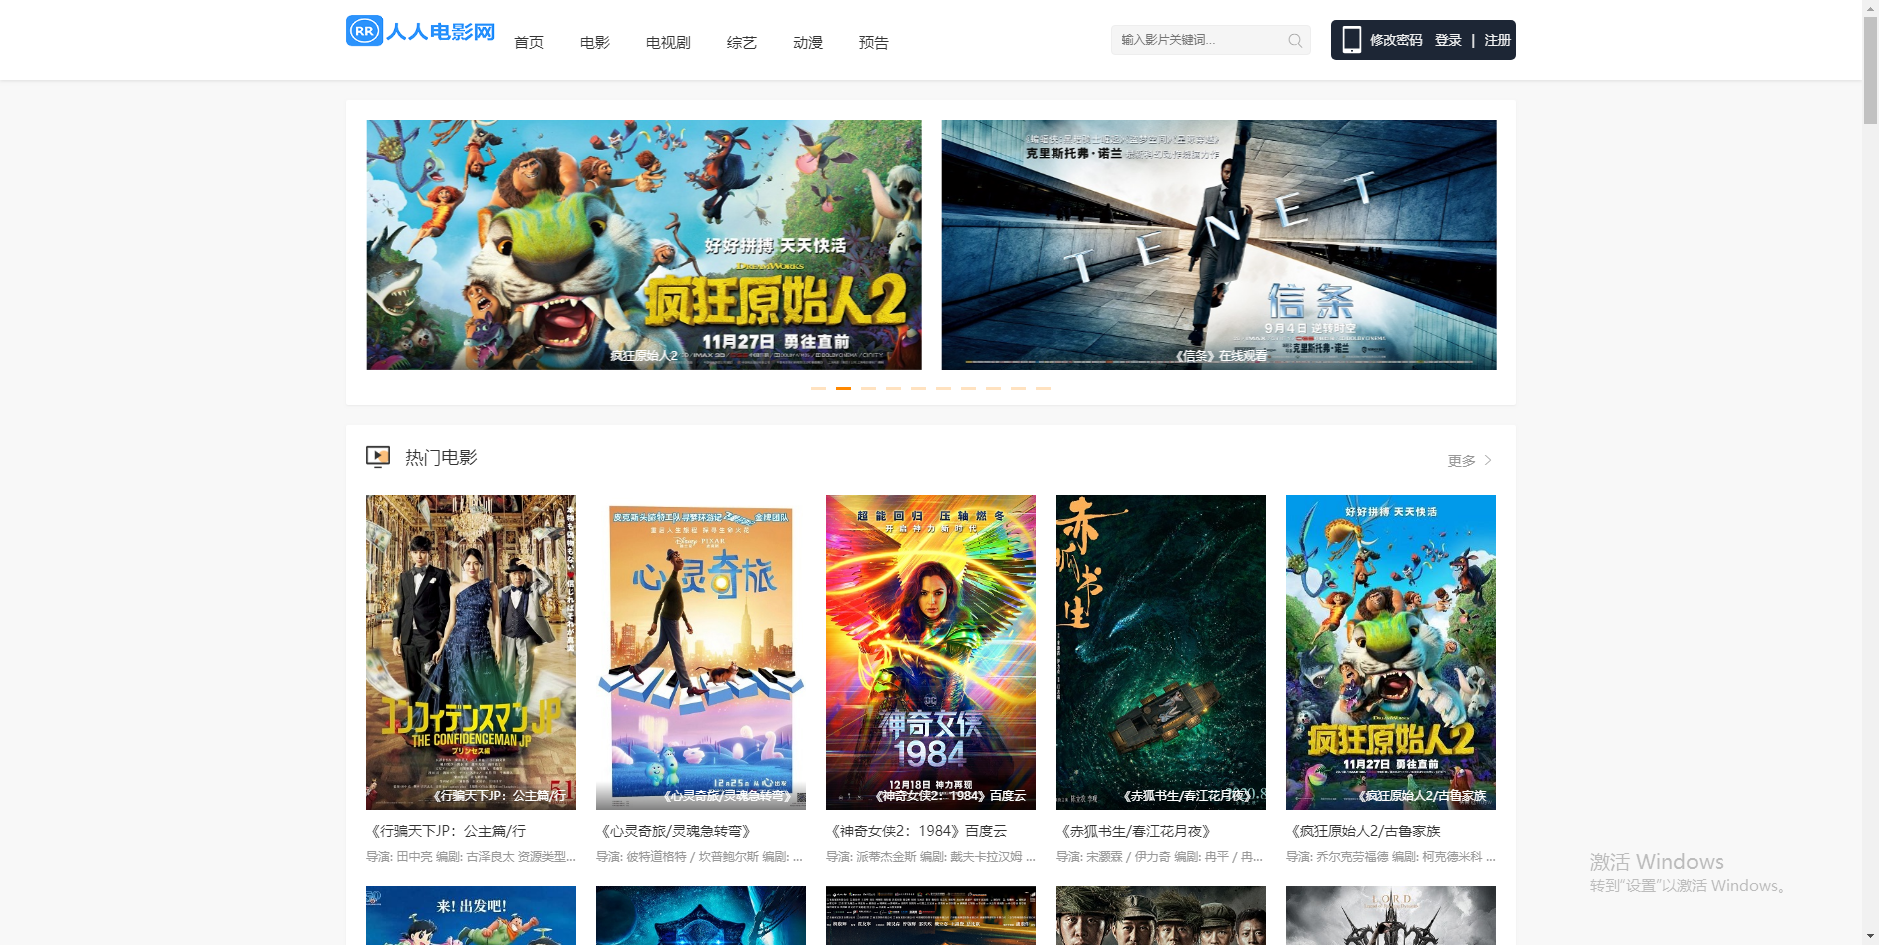Open the 预告 trailers section
The width and height of the screenshot is (1879, 945).
coord(874,43)
